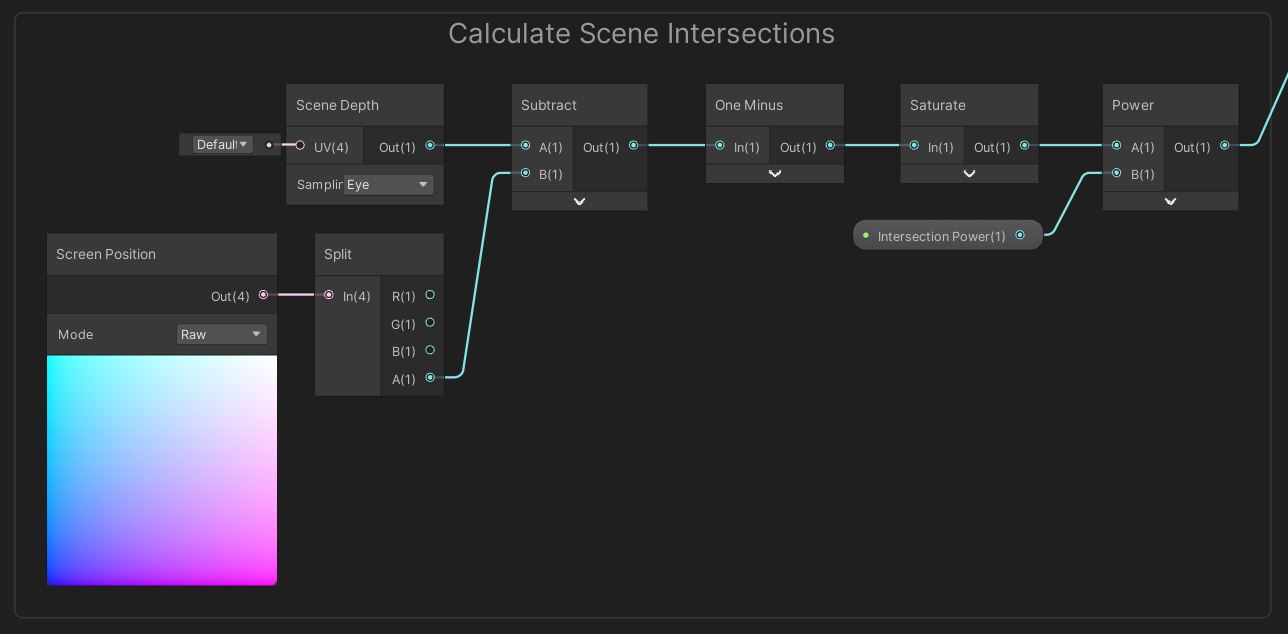This screenshot has width=1288, height=634.
Task: Collapse the Subtract node preview chevron
Action: click(579, 201)
